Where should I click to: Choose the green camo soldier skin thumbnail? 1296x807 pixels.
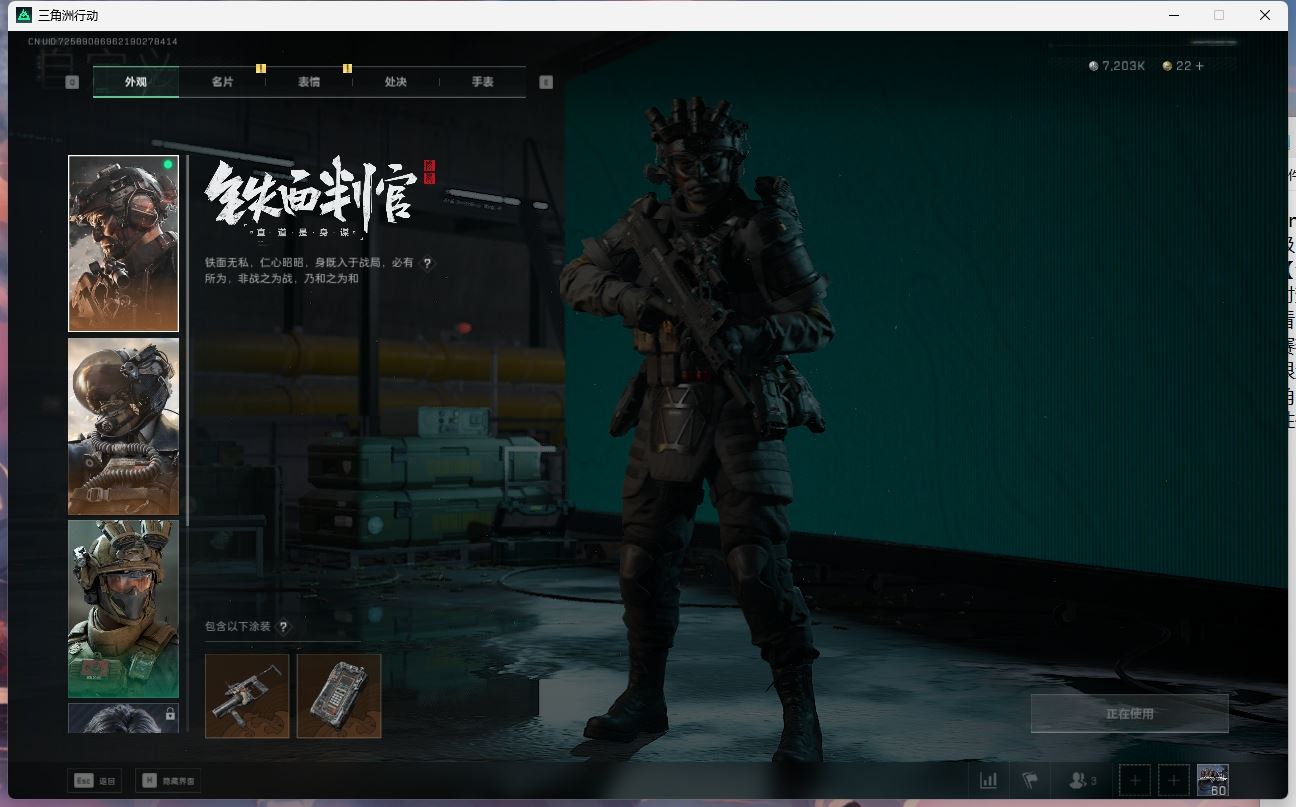click(123, 608)
